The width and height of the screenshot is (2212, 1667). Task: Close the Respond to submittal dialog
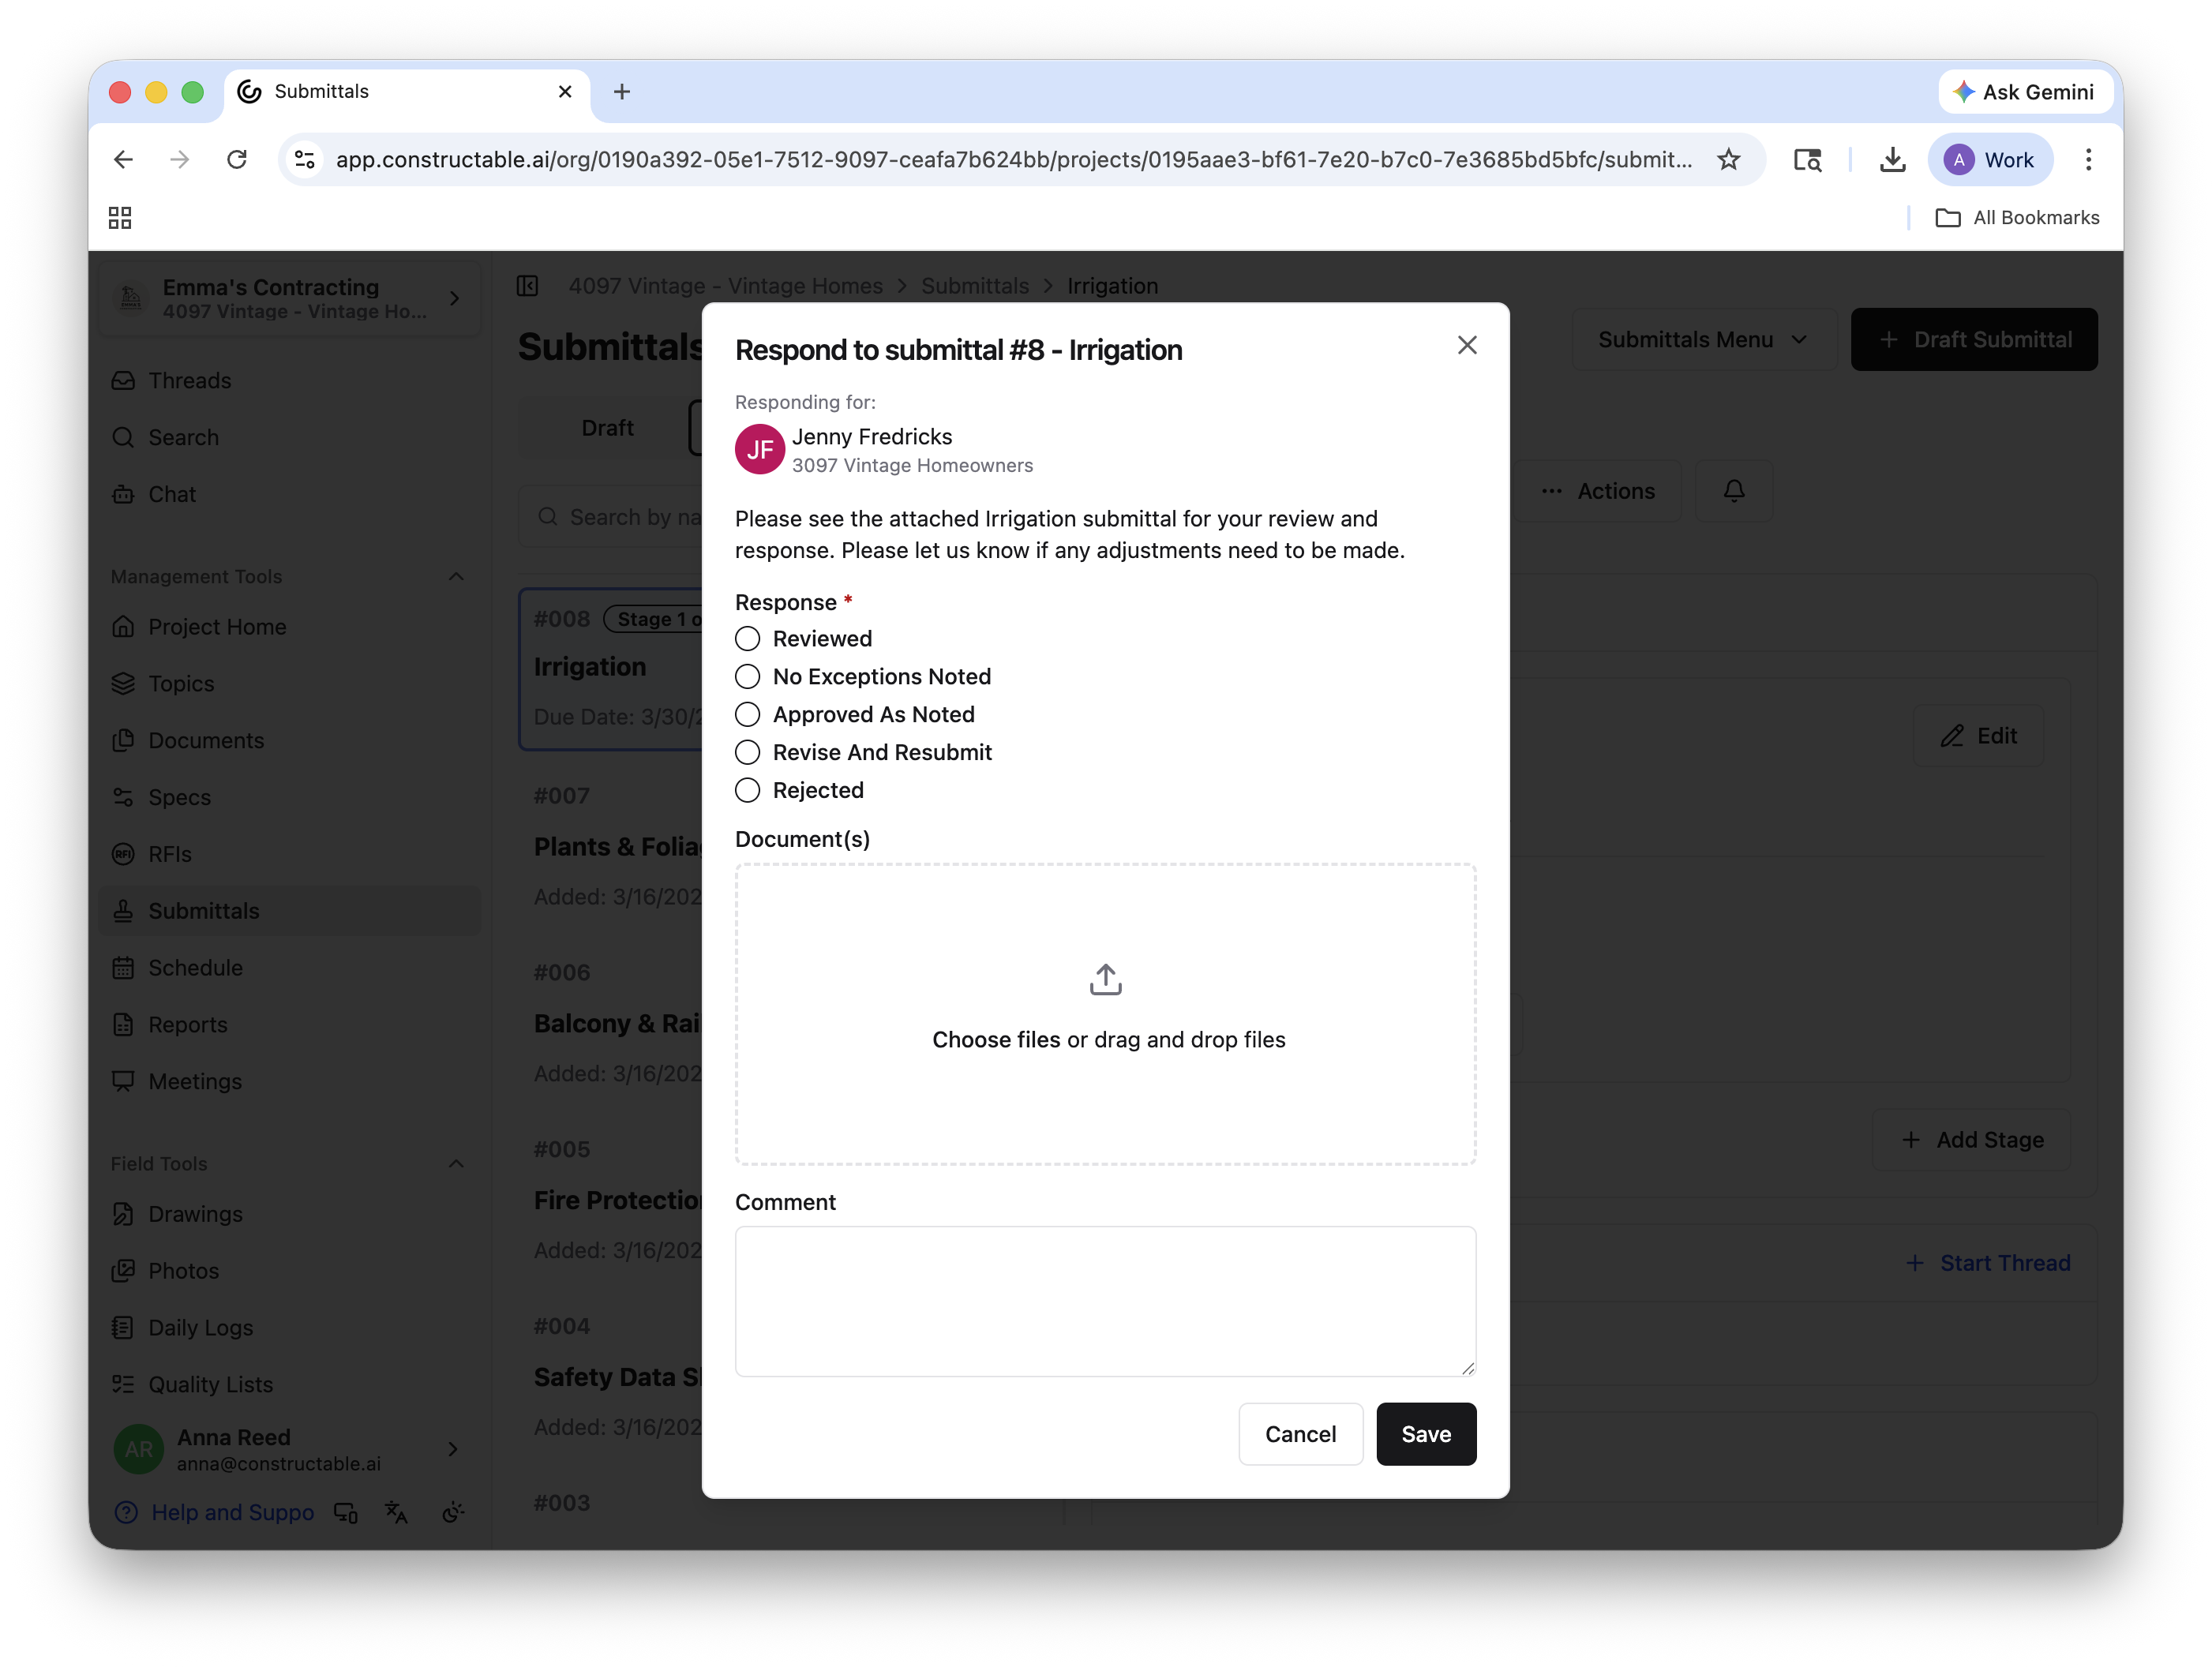(1467, 345)
